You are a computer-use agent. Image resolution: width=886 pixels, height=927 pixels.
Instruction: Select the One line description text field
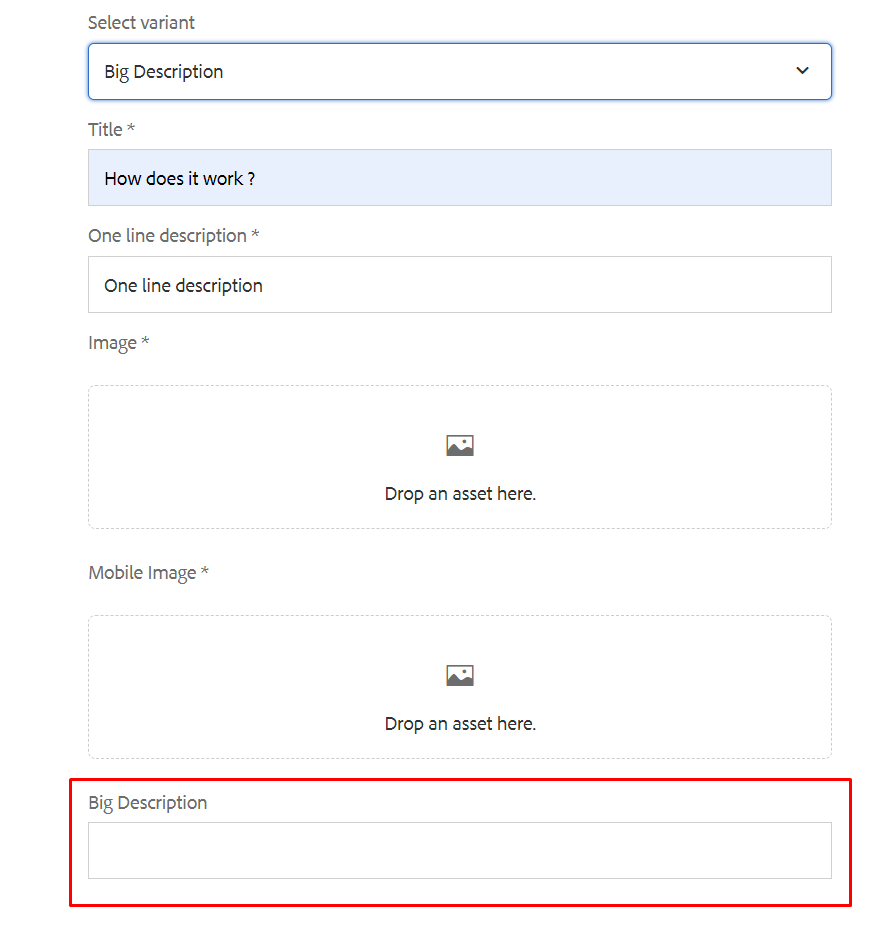coord(459,284)
